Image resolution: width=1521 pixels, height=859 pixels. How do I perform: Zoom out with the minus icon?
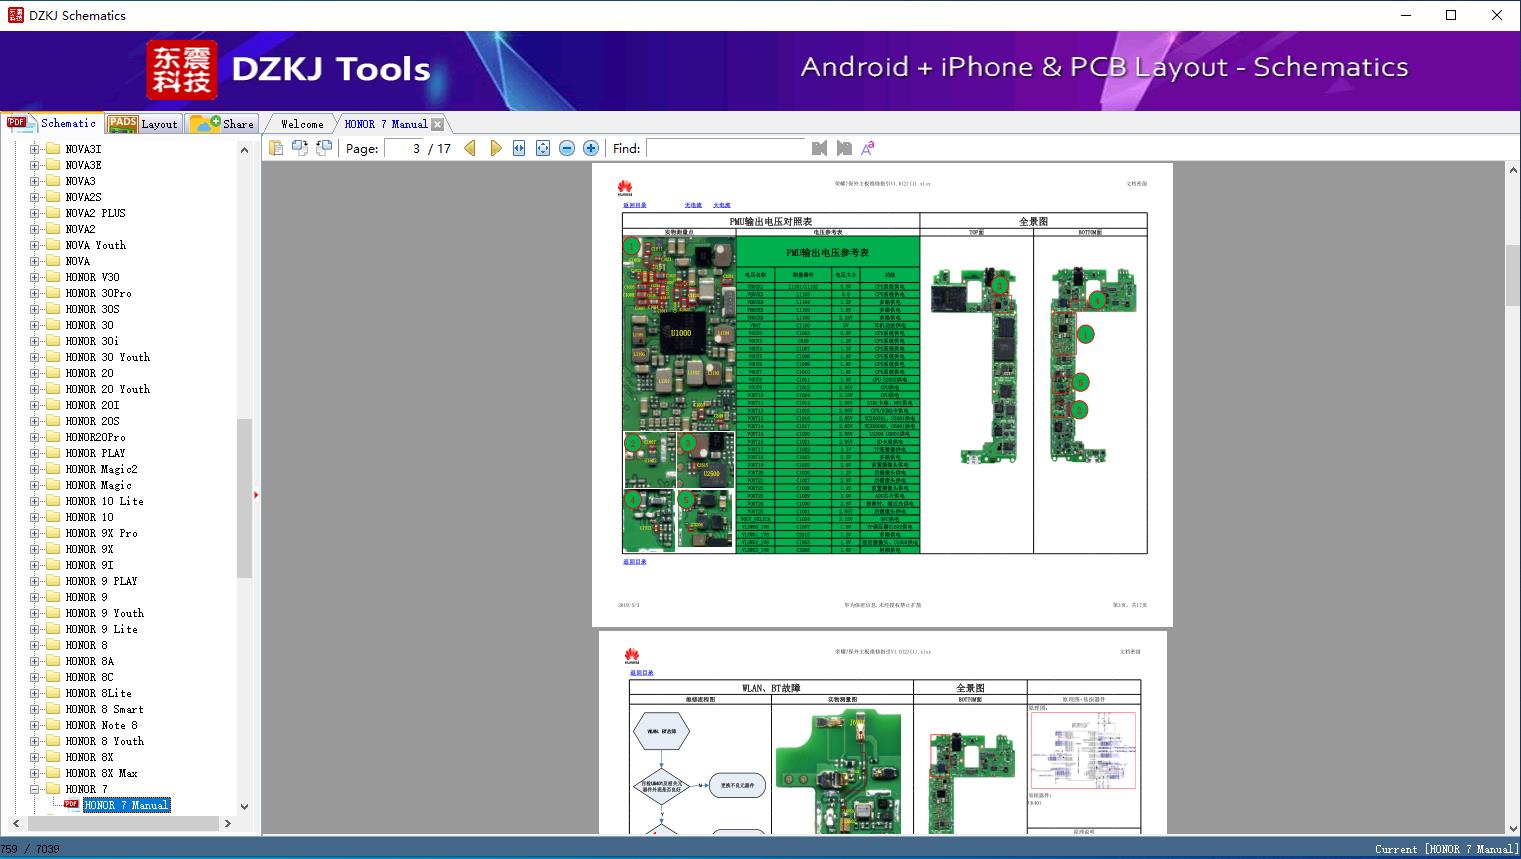coord(567,148)
